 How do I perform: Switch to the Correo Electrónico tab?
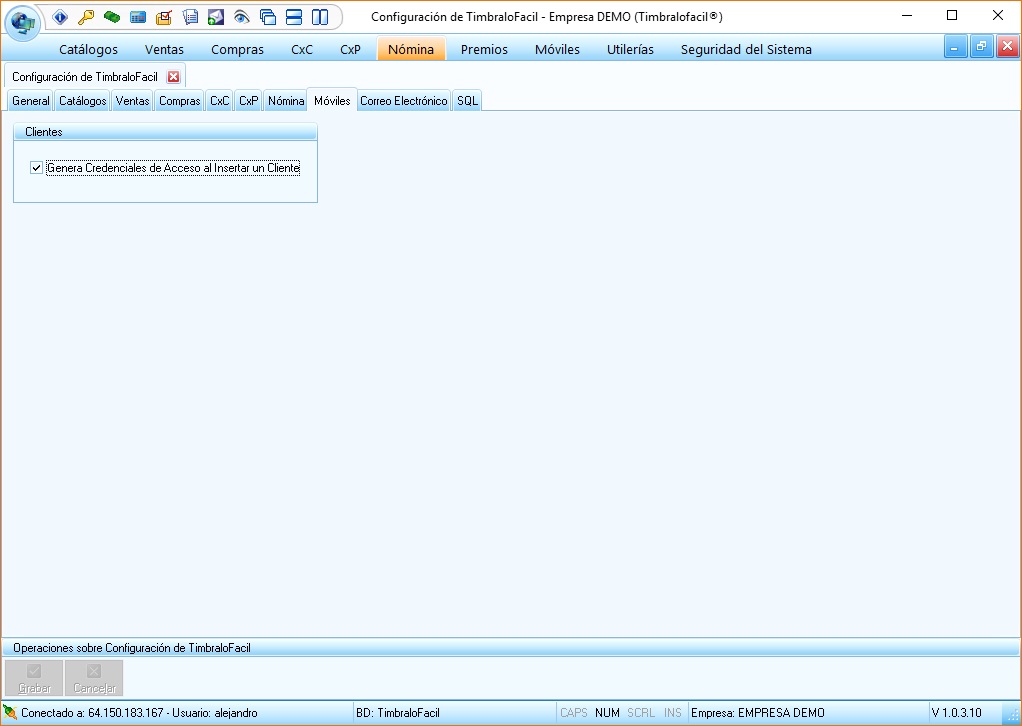pos(403,101)
